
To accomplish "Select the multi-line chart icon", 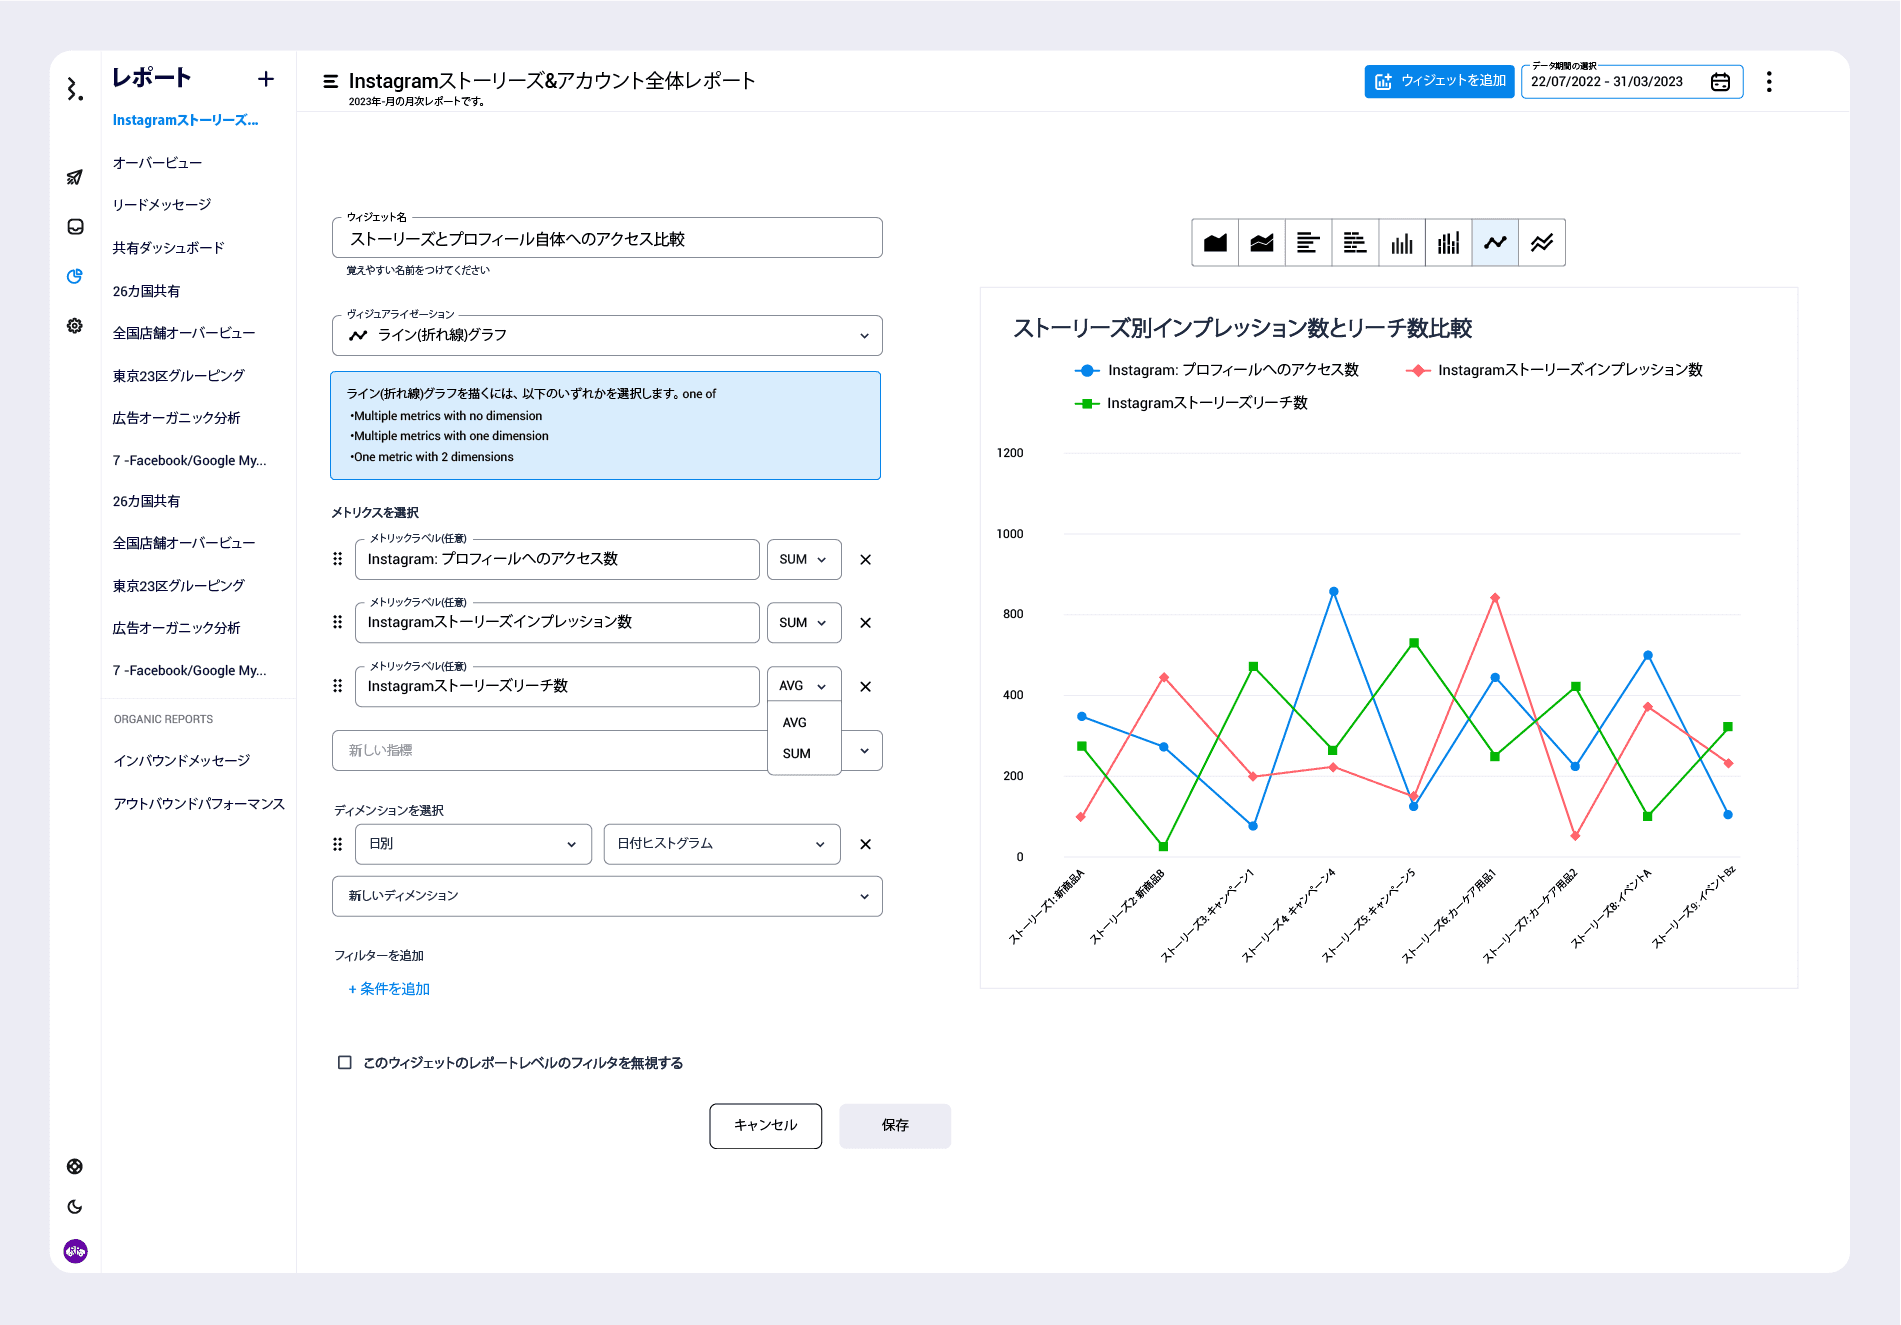I will coord(1541,243).
